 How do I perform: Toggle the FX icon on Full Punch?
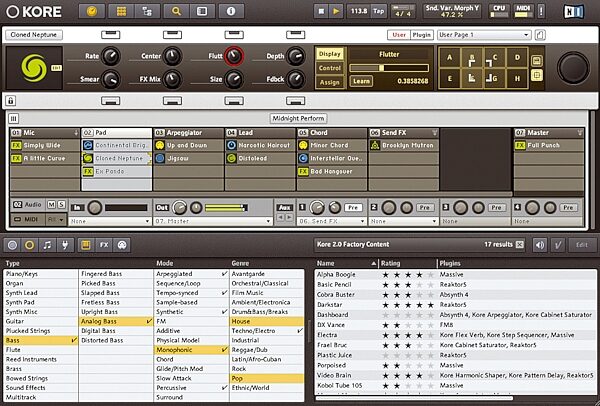520,145
